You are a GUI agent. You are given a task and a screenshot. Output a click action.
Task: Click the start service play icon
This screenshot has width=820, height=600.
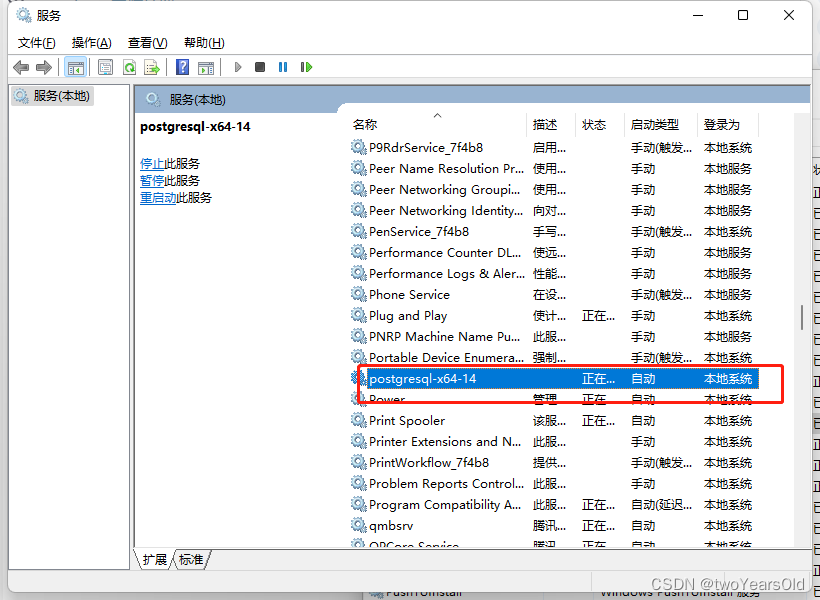point(237,66)
